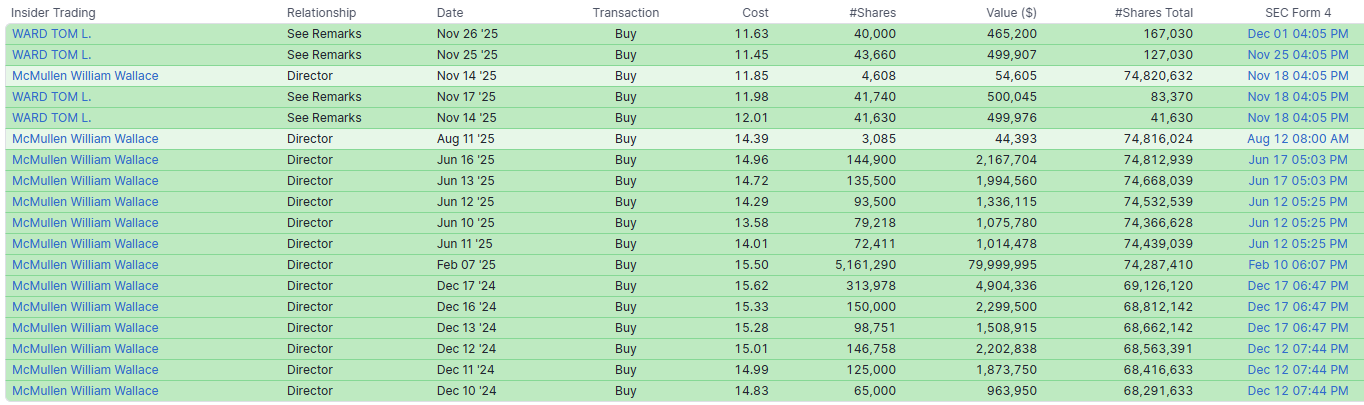Open WARD TOM L. link for Nov 17 '25
Image resolution: width=1364 pixels, height=405 pixels.
[x=51, y=97]
